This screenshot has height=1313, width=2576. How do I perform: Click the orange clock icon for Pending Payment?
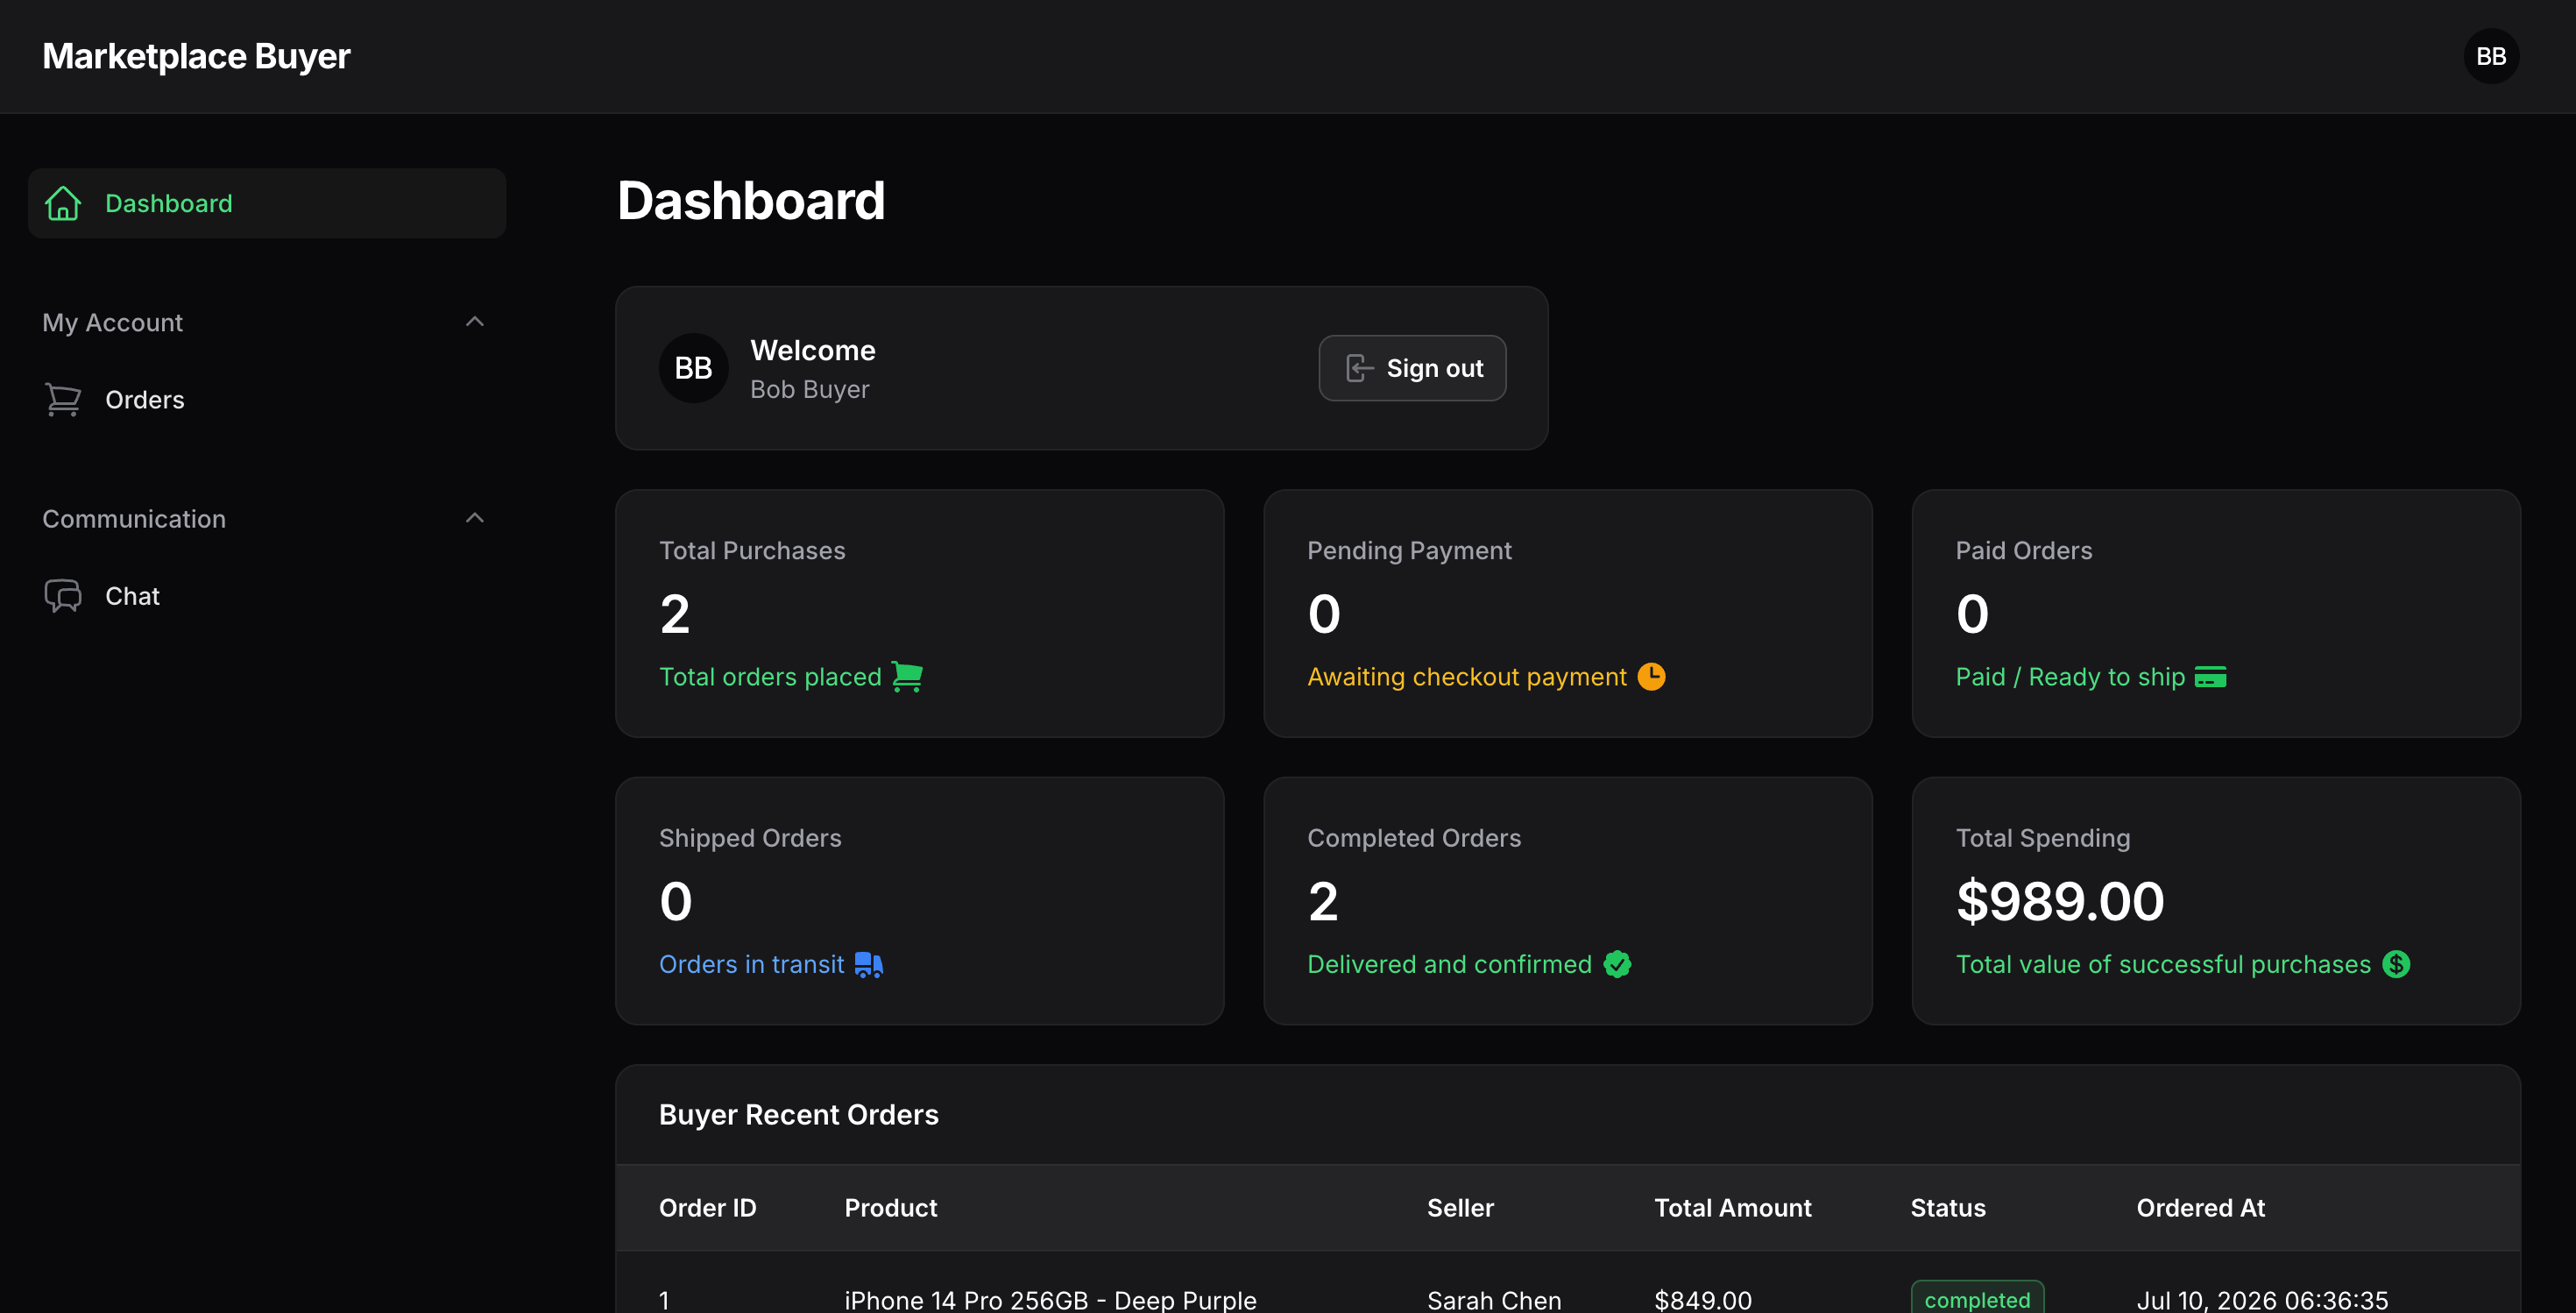(1651, 677)
